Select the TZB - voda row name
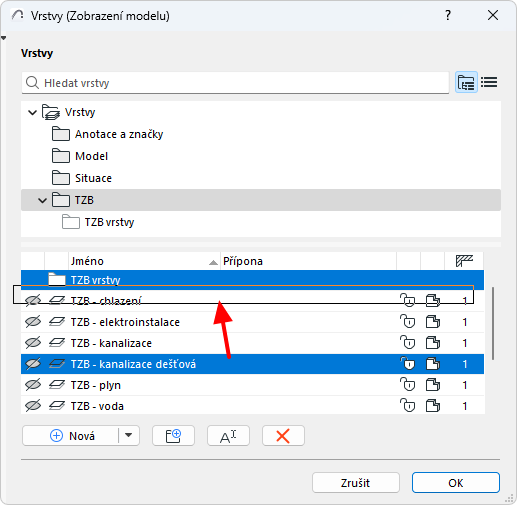Viewport: 517px width, 505px height. tap(97, 406)
